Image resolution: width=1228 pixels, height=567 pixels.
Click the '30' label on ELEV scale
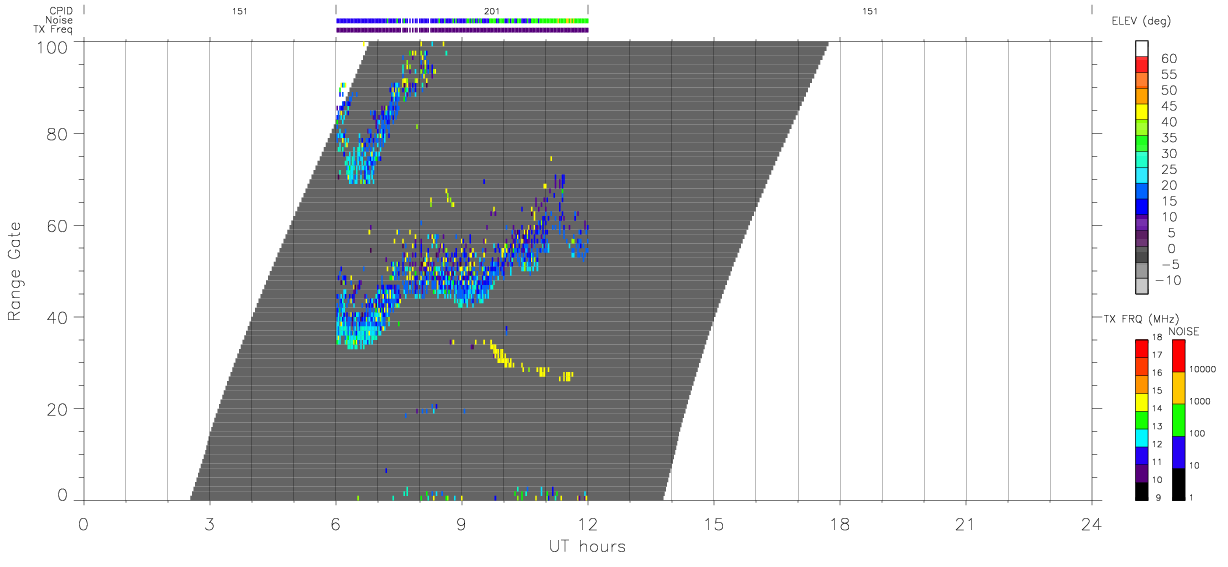(x=1168, y=154)
